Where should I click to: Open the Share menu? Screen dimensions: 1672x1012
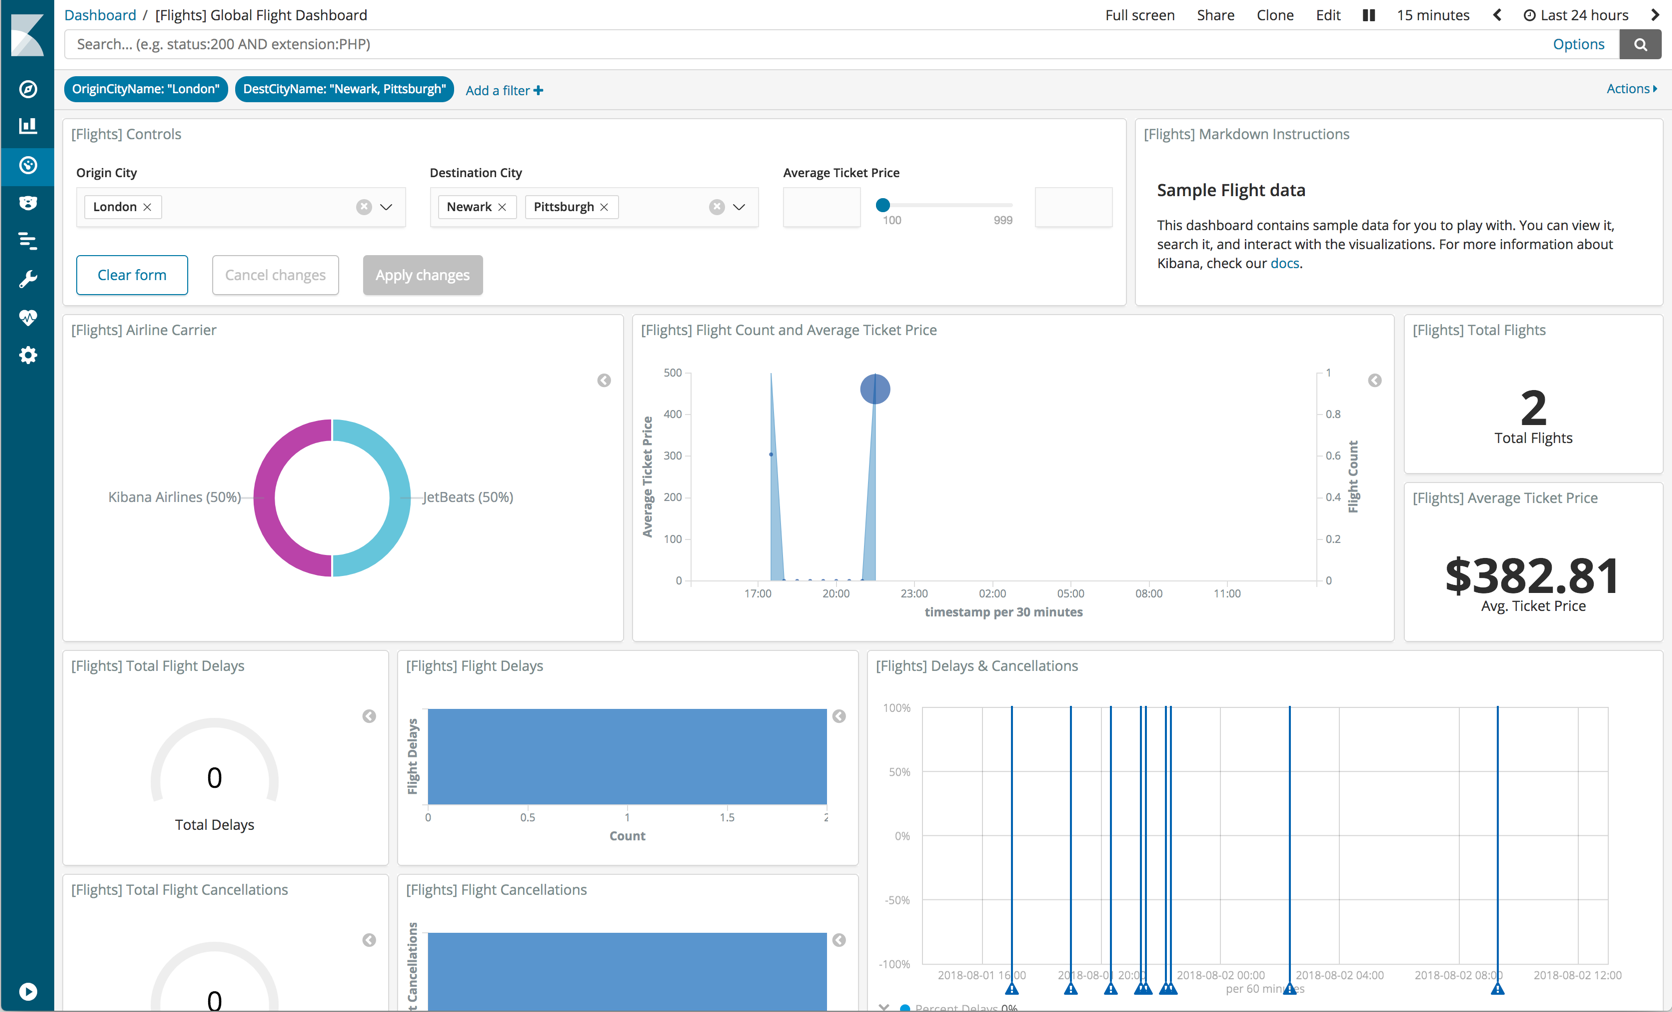tap(1215, 15)
